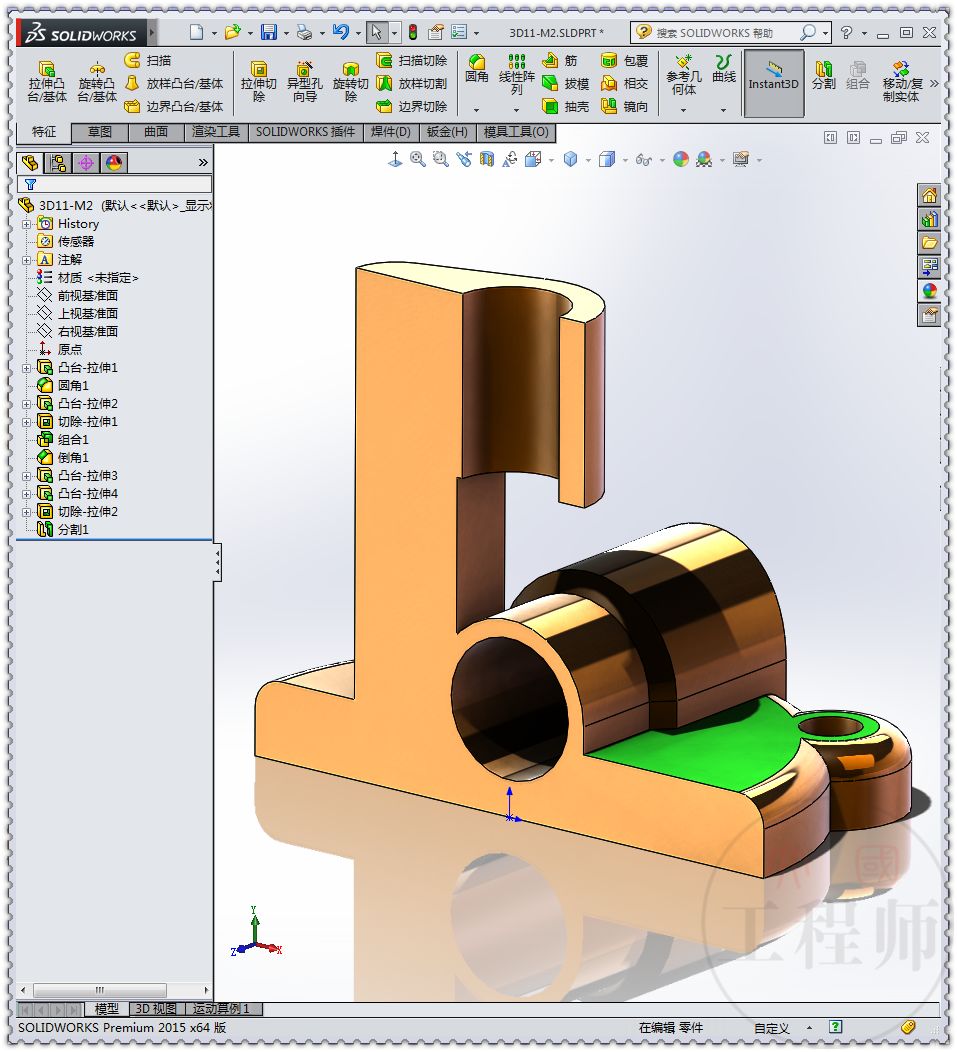Screen dimensions: 957x1052
Task: Click the Edit Appearance color ball in view toolbar
Action: tap(681, 159)
